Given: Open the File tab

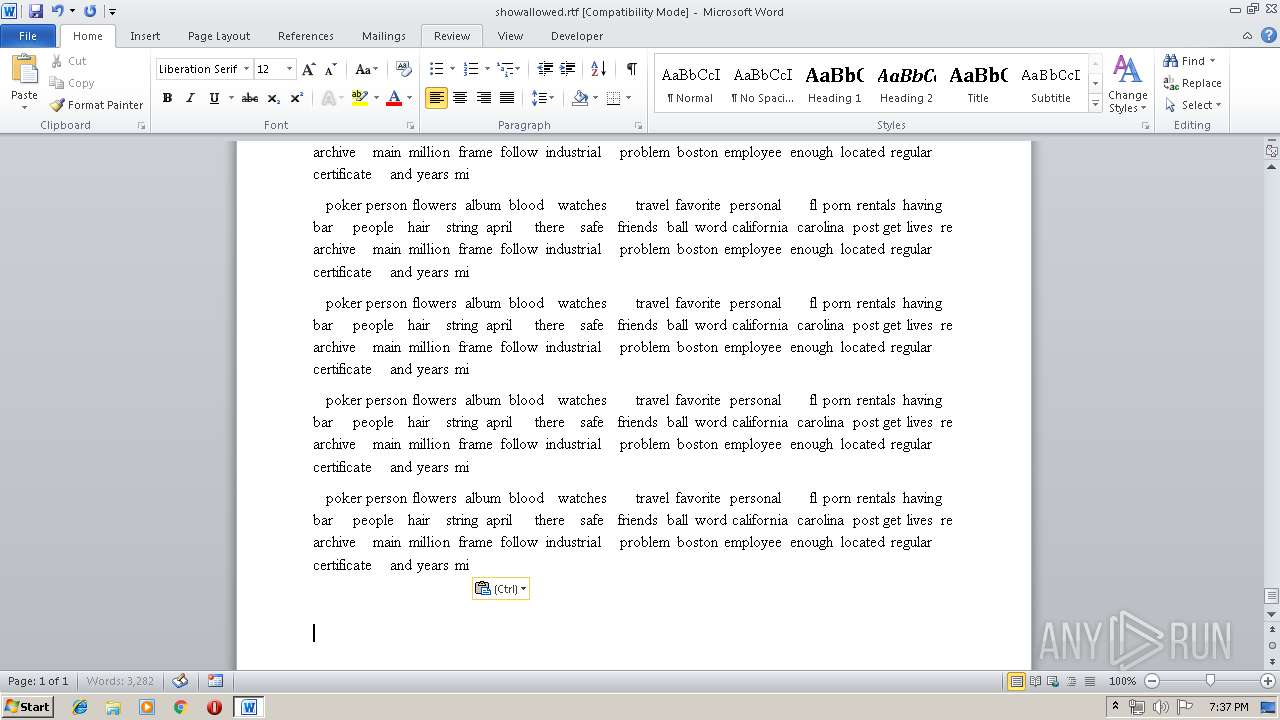Looking at the screenshot, I should (28, 36).
